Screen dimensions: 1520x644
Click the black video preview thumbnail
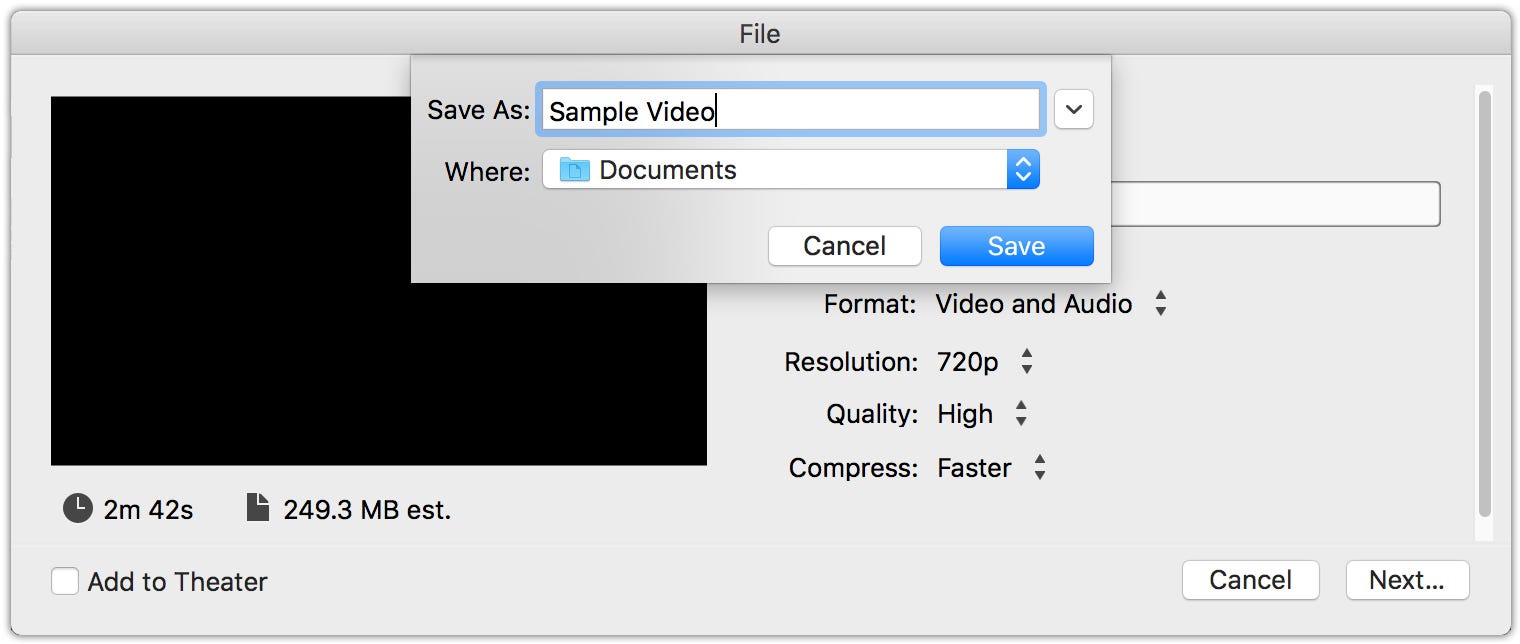379,281
